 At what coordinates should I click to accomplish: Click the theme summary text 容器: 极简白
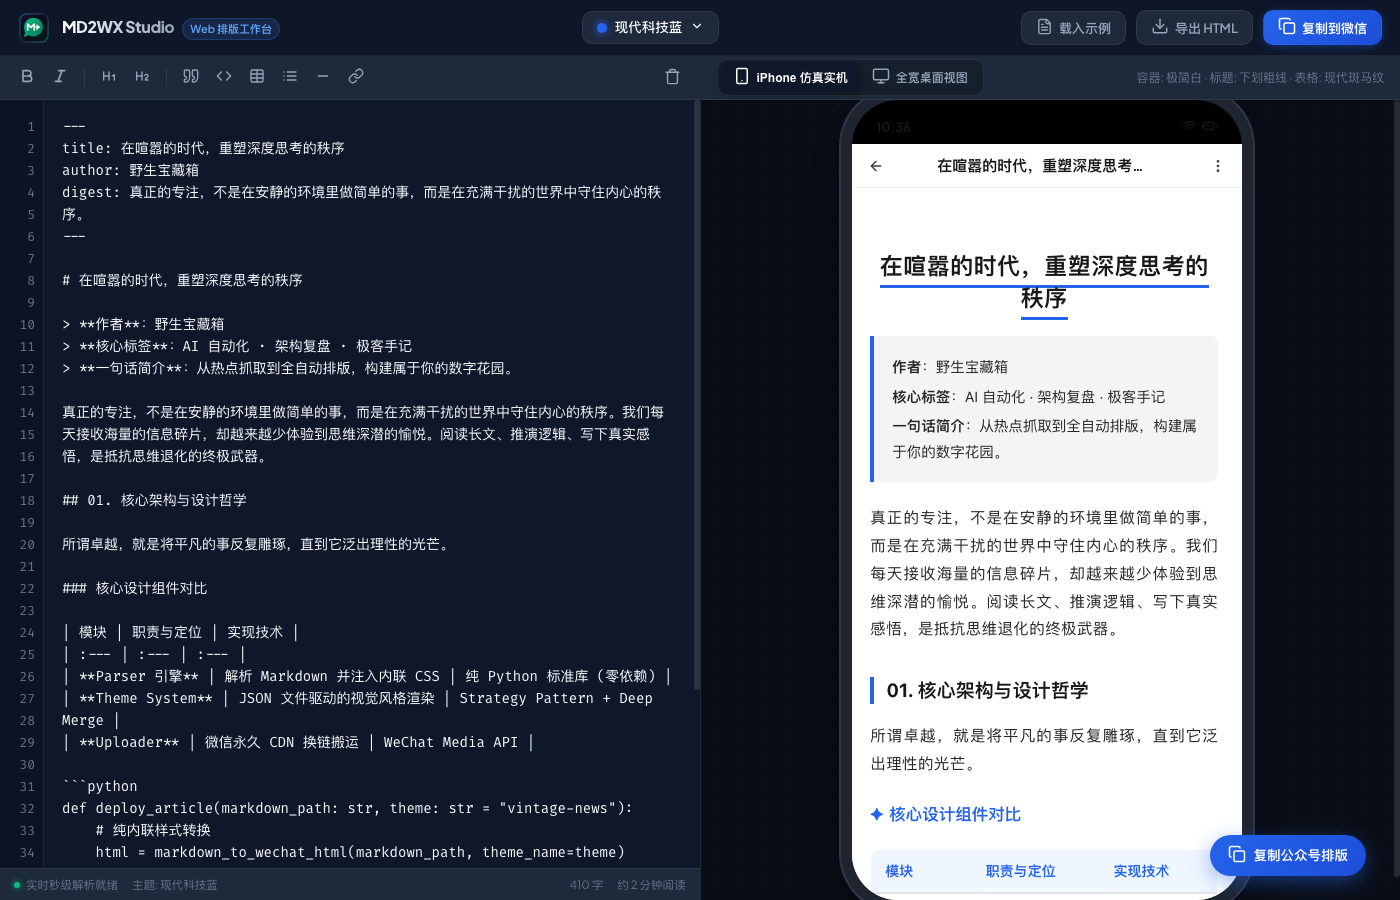(1168, 77)
